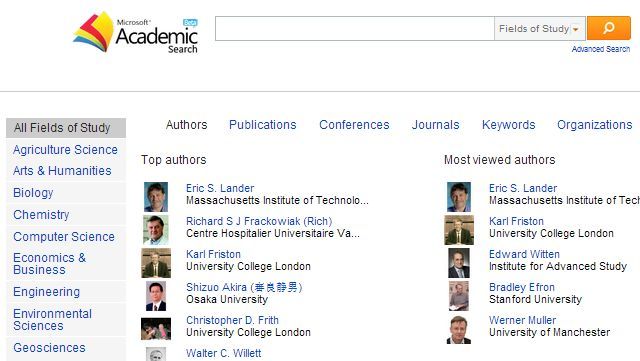This screenshot has height=361, width=640.
Task: Open the Journals tab
Action: pos(435,125)
